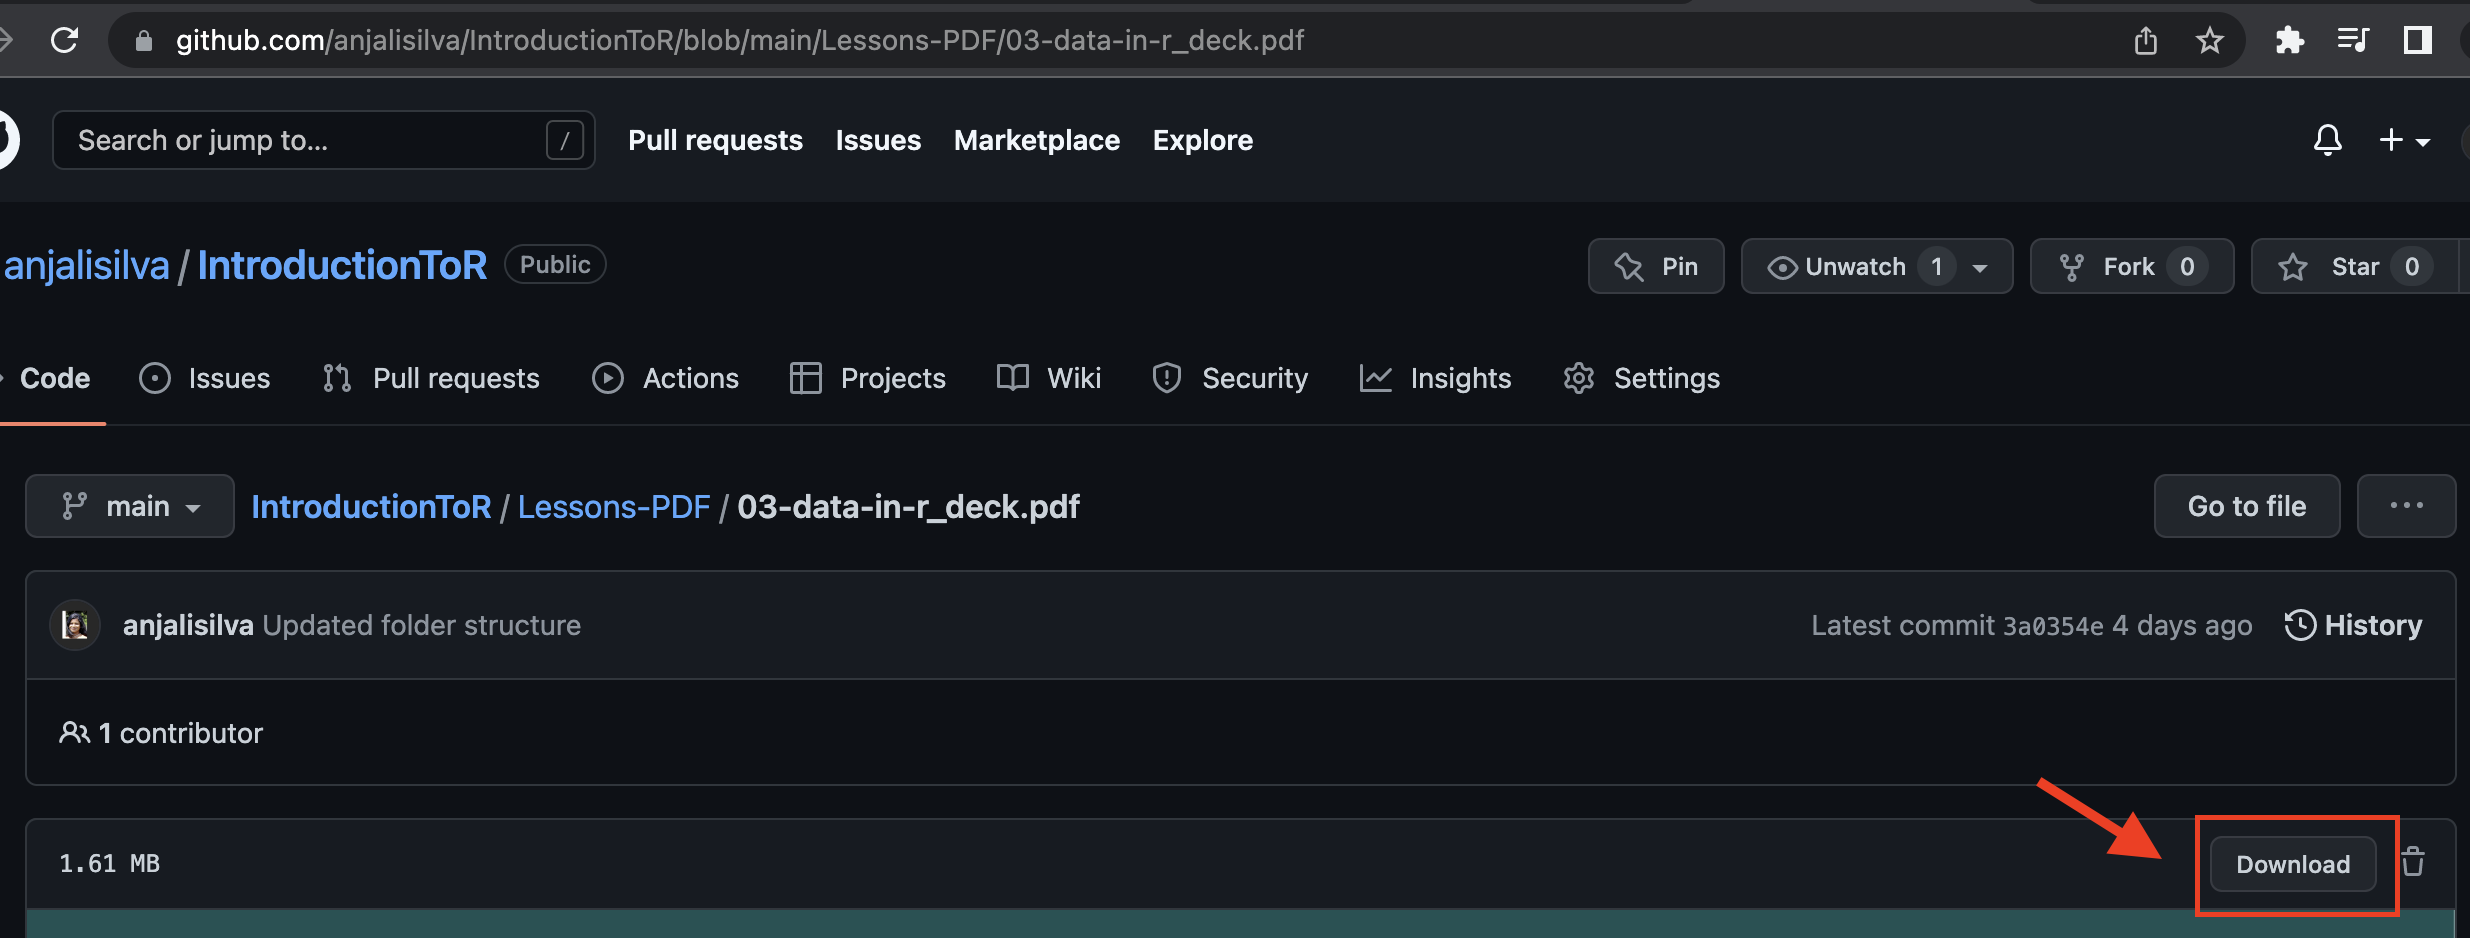
Task: Open the Updated folder structure commit message
Action: coord(421,625)
